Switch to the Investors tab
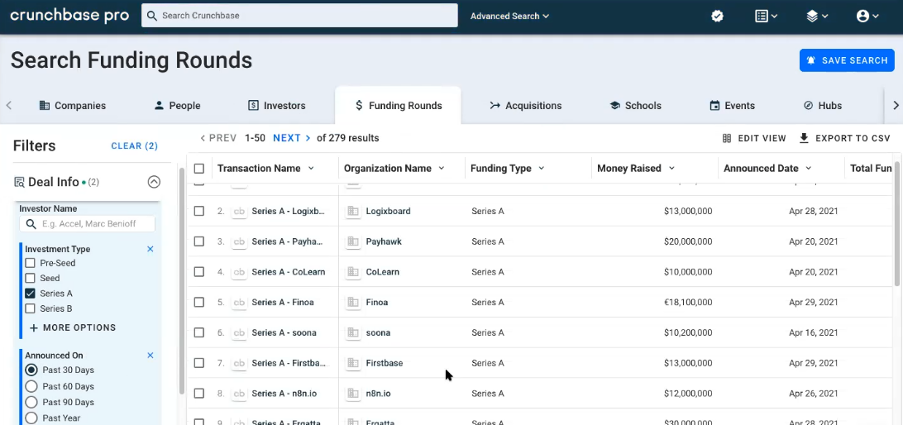904x426 pixels. (x=277, y=105)
